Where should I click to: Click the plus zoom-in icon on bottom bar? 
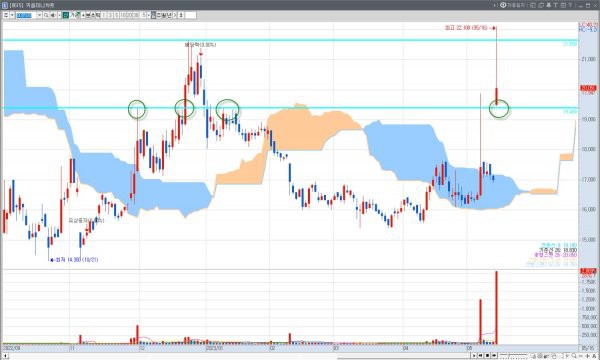[x=588, y=355]
